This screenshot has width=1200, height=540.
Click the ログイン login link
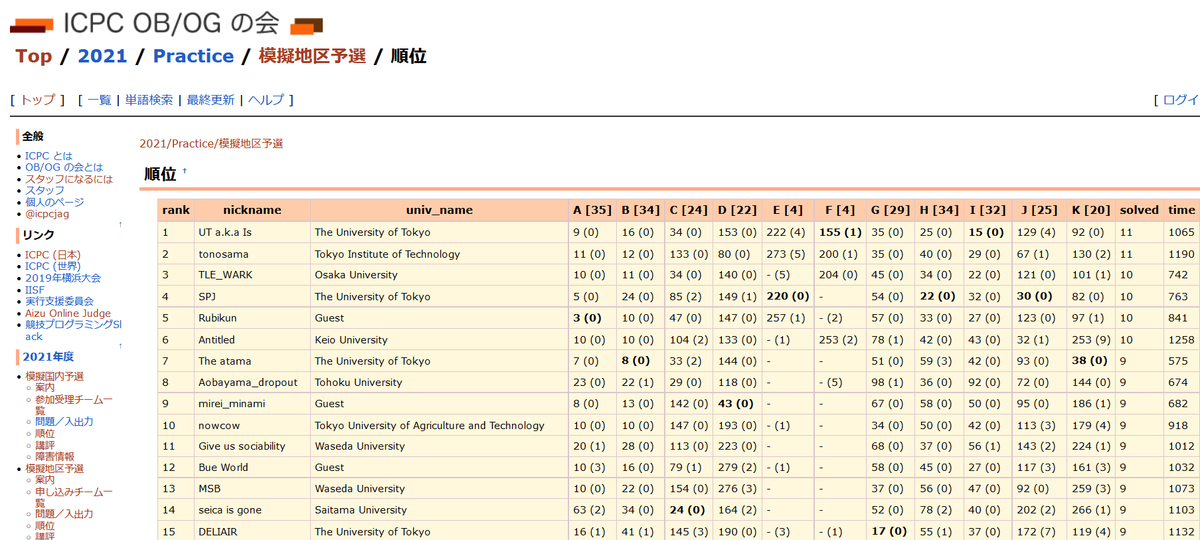point(1181,100)
